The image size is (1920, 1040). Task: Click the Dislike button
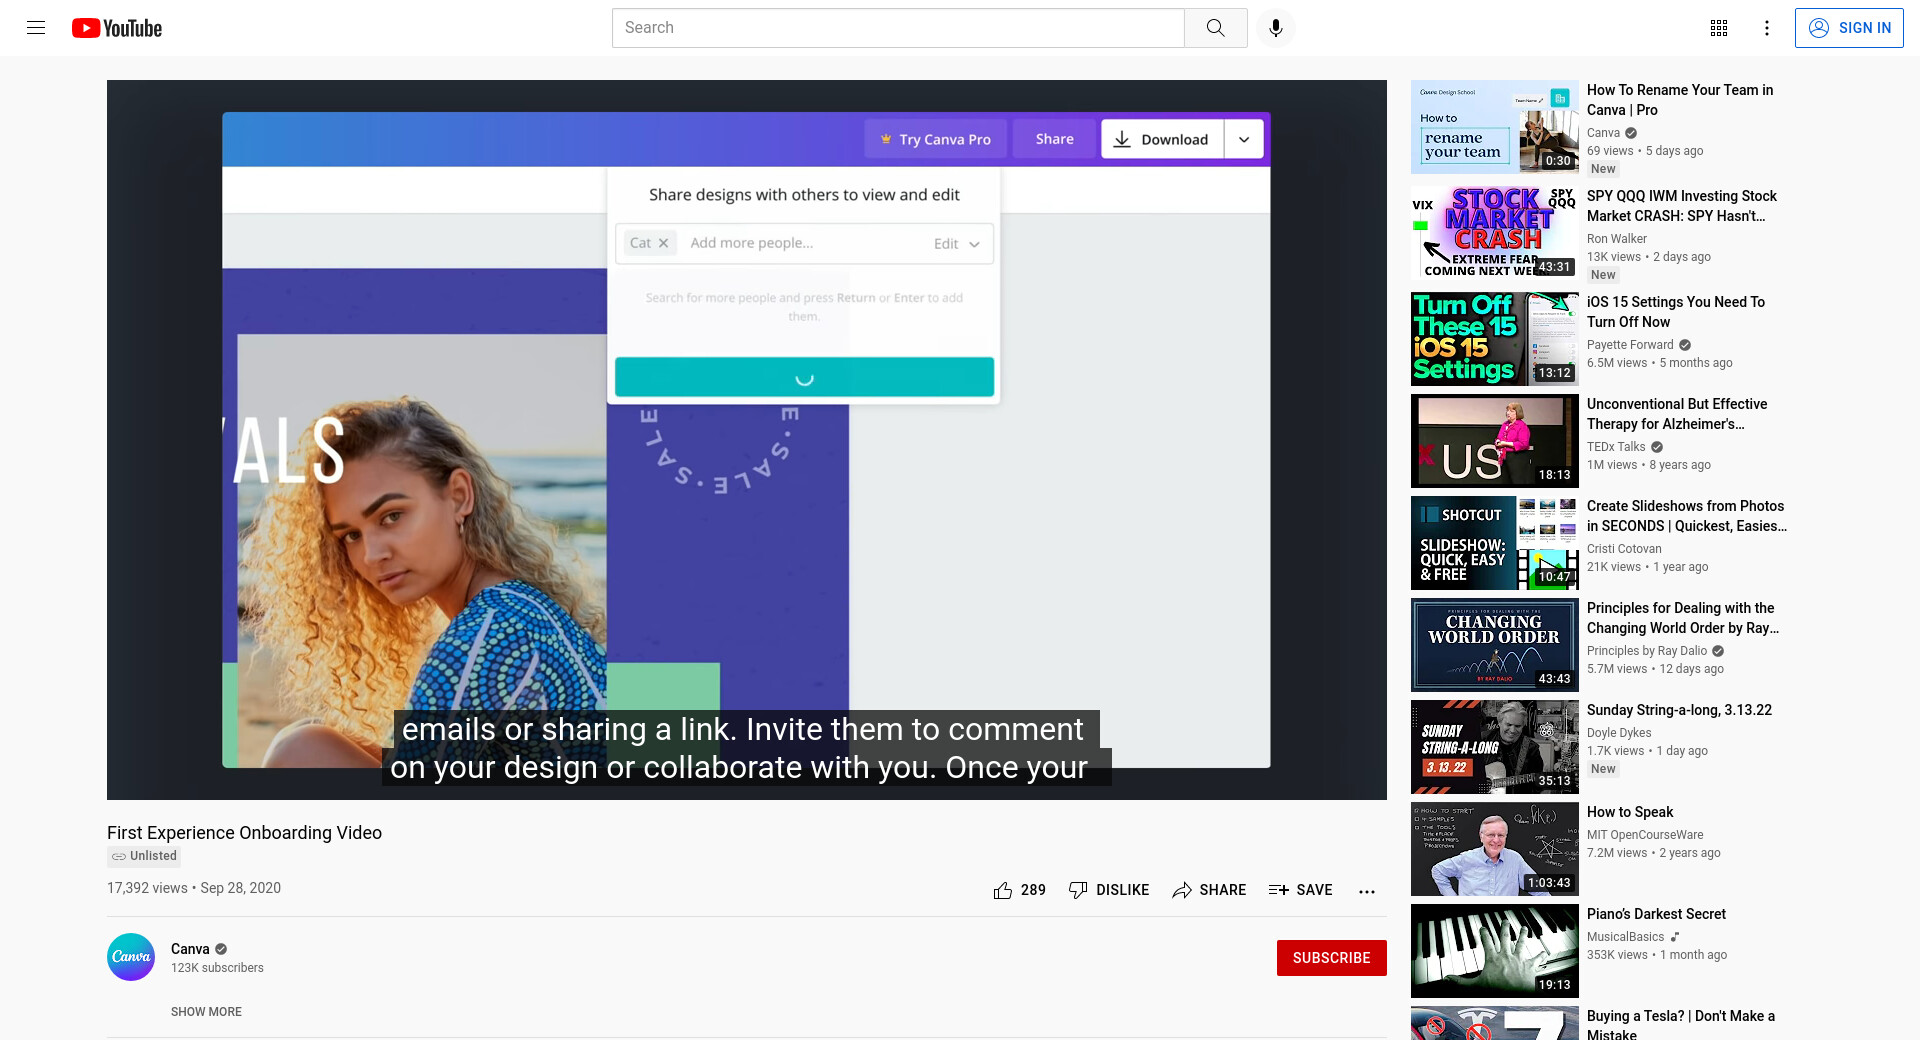coord(1108,890)
